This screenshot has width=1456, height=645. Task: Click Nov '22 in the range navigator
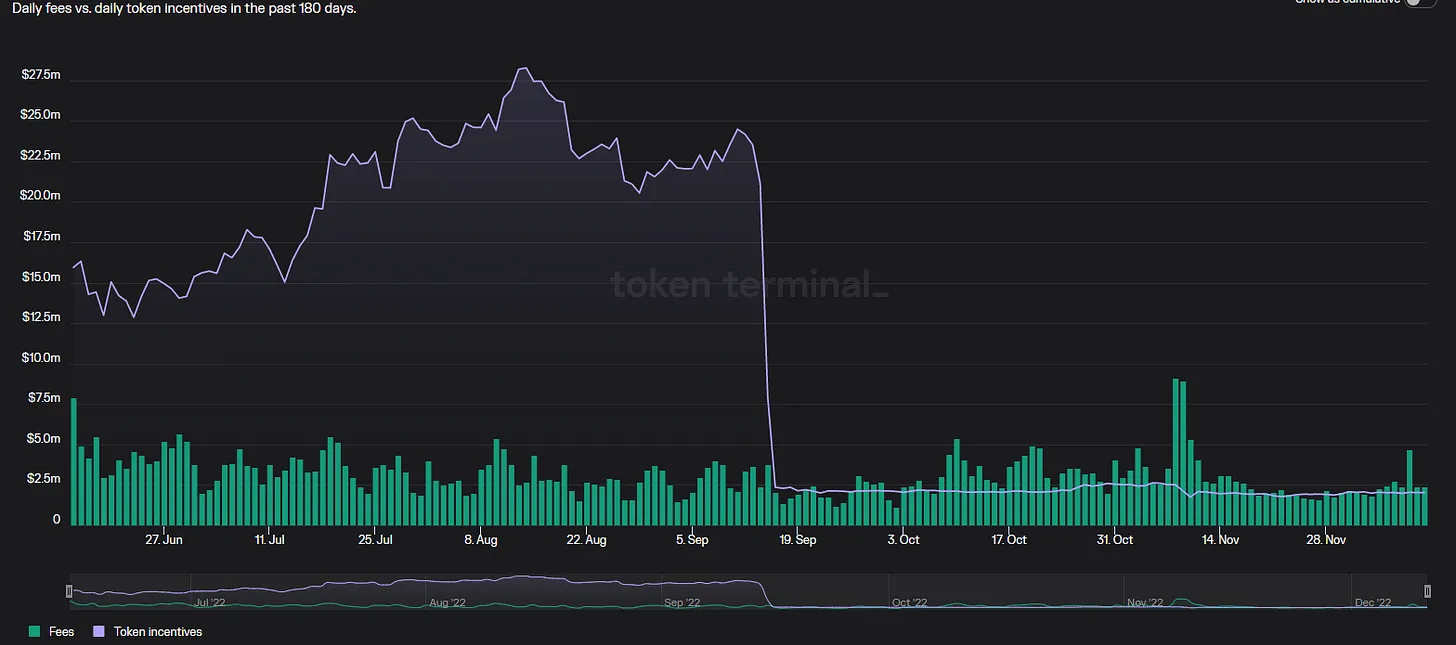[1146, 603]
